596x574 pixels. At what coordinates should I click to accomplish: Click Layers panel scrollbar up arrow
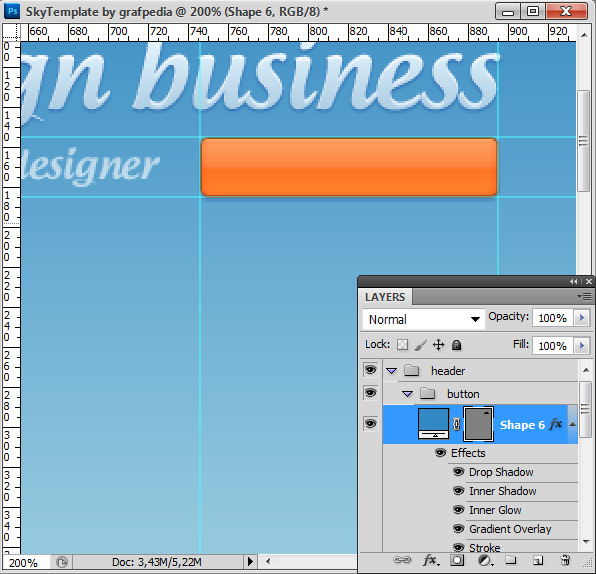pyautogui.click(x=586, y=370)
